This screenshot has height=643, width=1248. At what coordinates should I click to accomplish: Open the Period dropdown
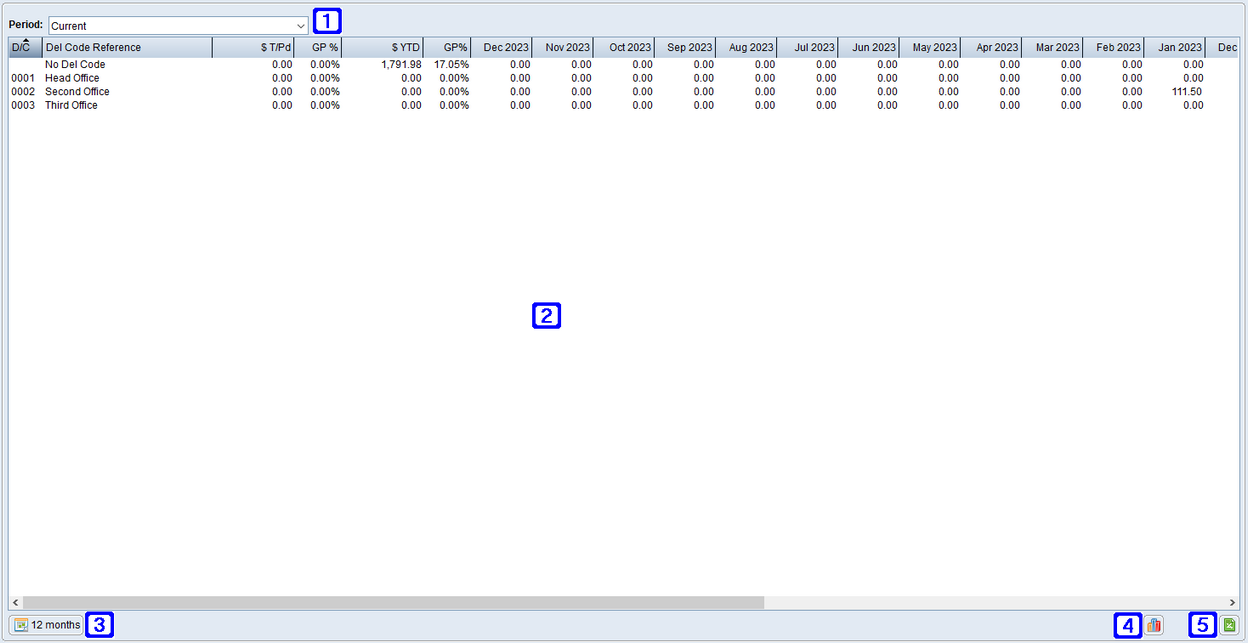(x=301, y=23)
